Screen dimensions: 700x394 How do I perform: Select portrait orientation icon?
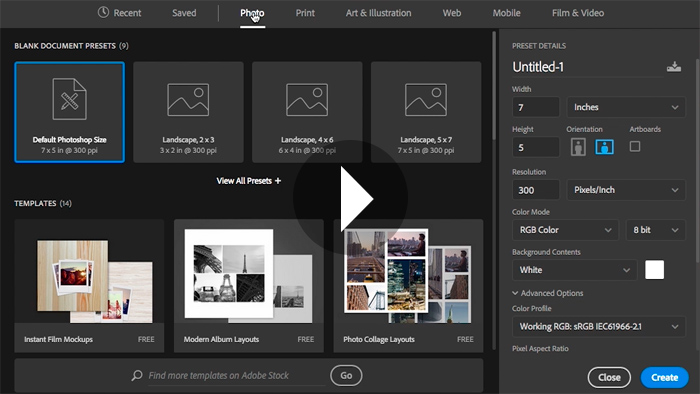(x=578, y=147)
